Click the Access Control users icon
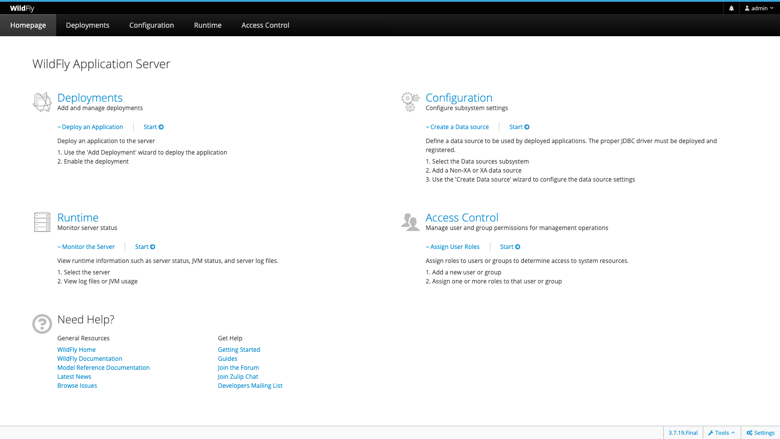Viewport: 780px width, 439px height. (x=410, y=222)
